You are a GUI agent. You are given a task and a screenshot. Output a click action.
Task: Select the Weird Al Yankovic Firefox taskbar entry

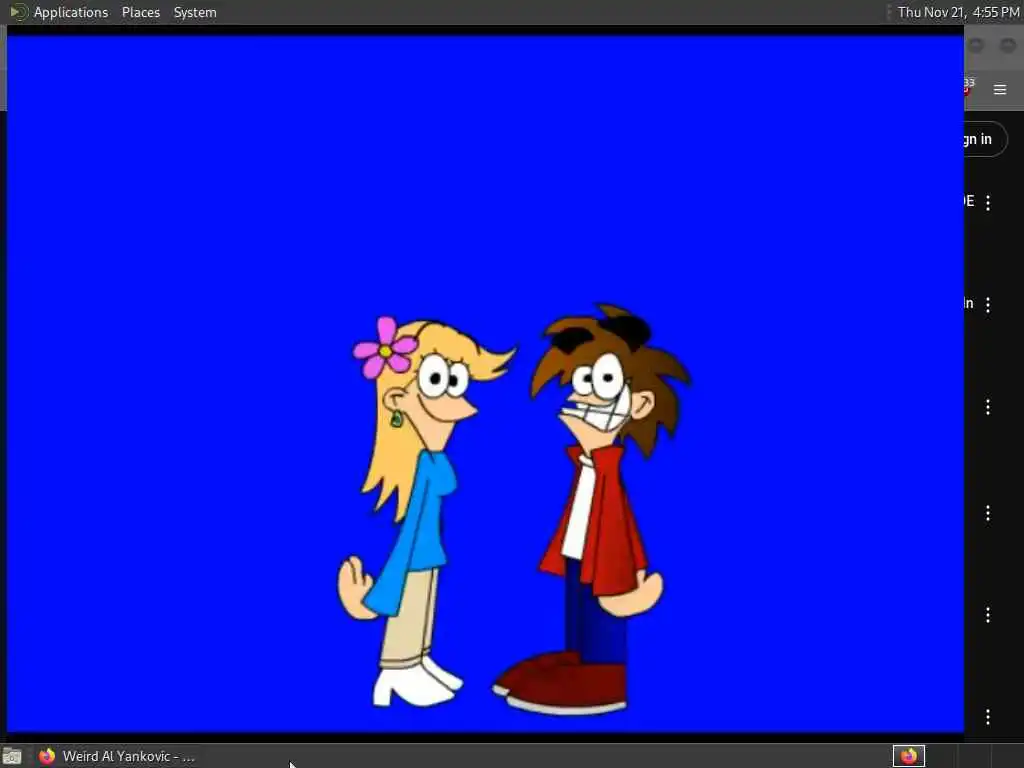(118, 756)
